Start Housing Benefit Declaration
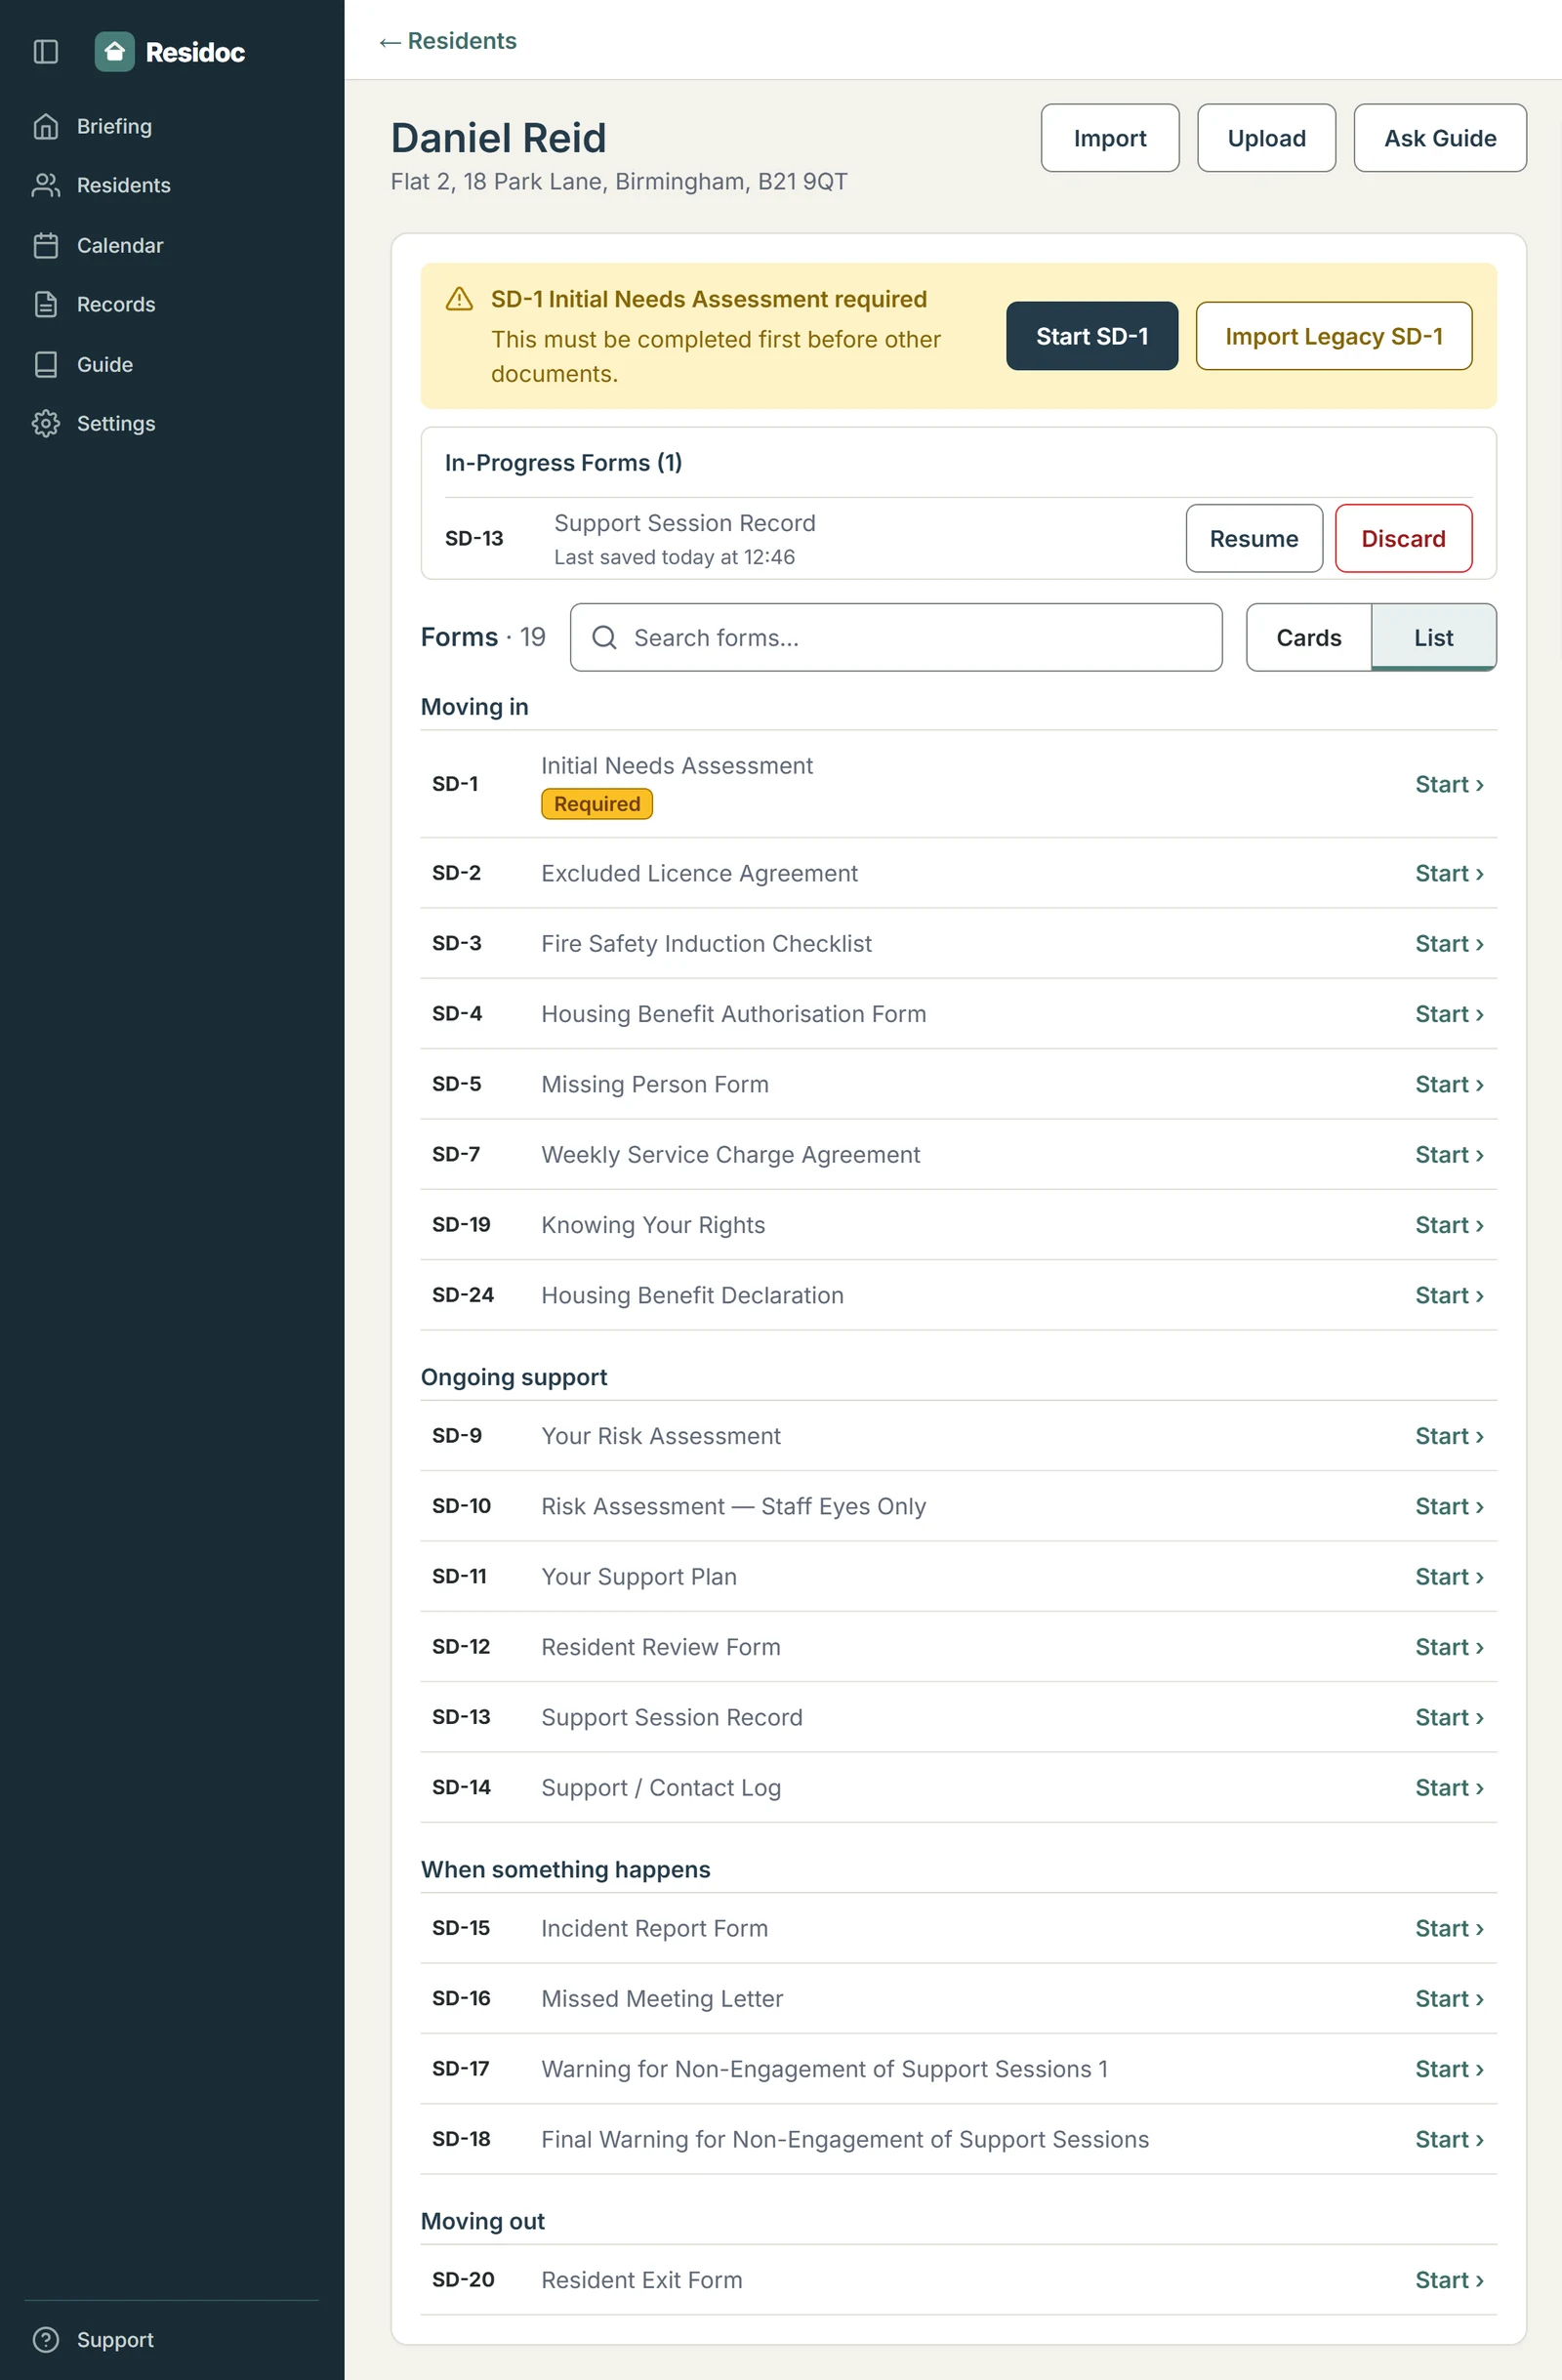The width and height of the screenshot is (1562, 2380). pos(1448,1295)
